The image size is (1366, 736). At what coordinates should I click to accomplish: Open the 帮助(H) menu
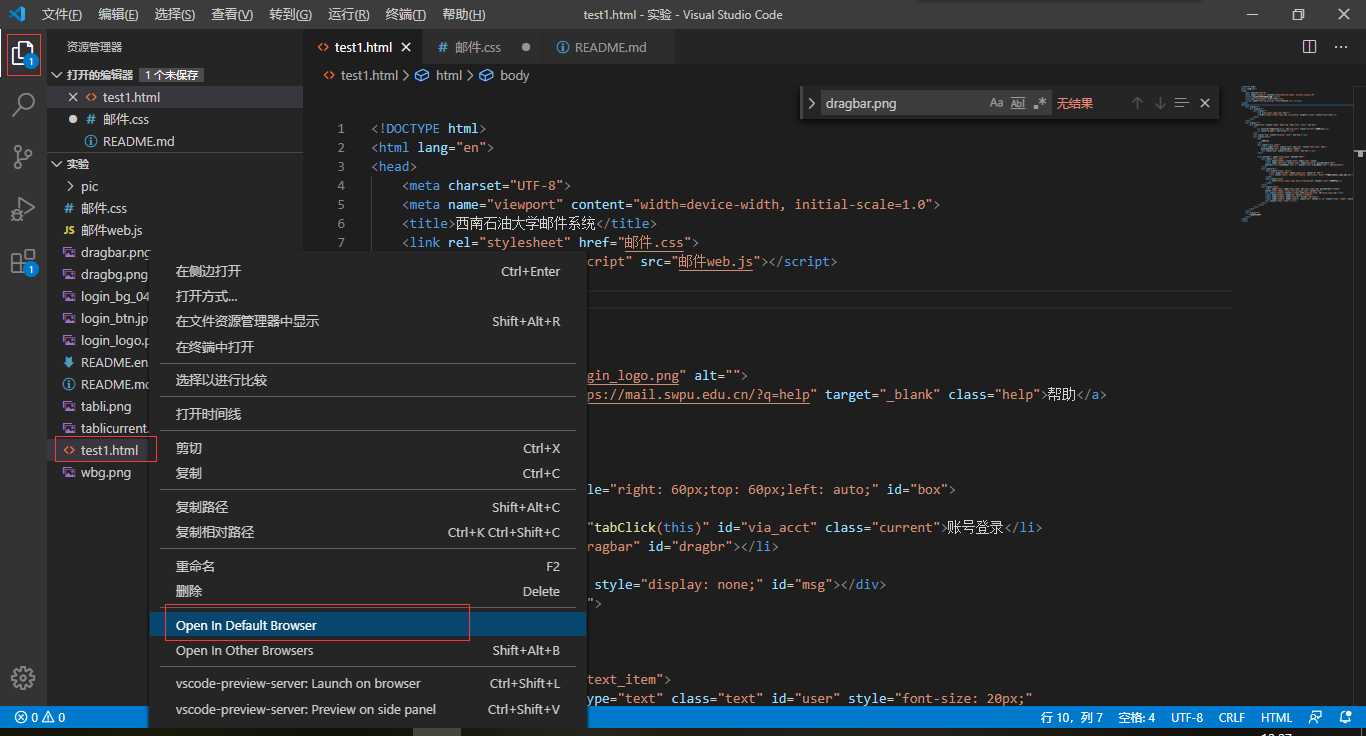tap(464, 14)
